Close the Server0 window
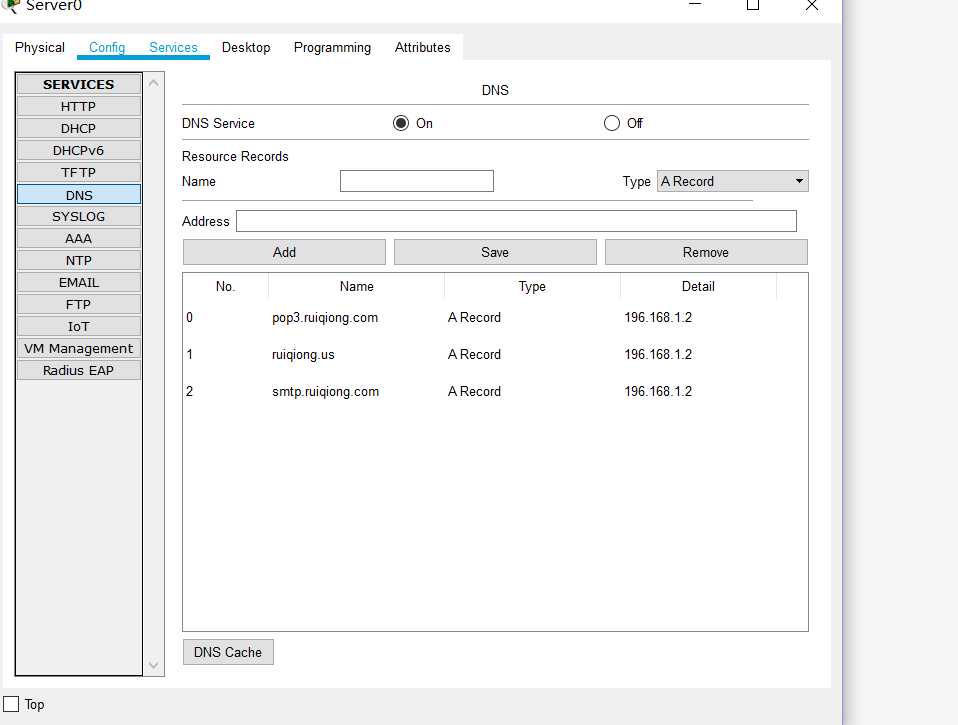958x725 pixels. point(811,5)
